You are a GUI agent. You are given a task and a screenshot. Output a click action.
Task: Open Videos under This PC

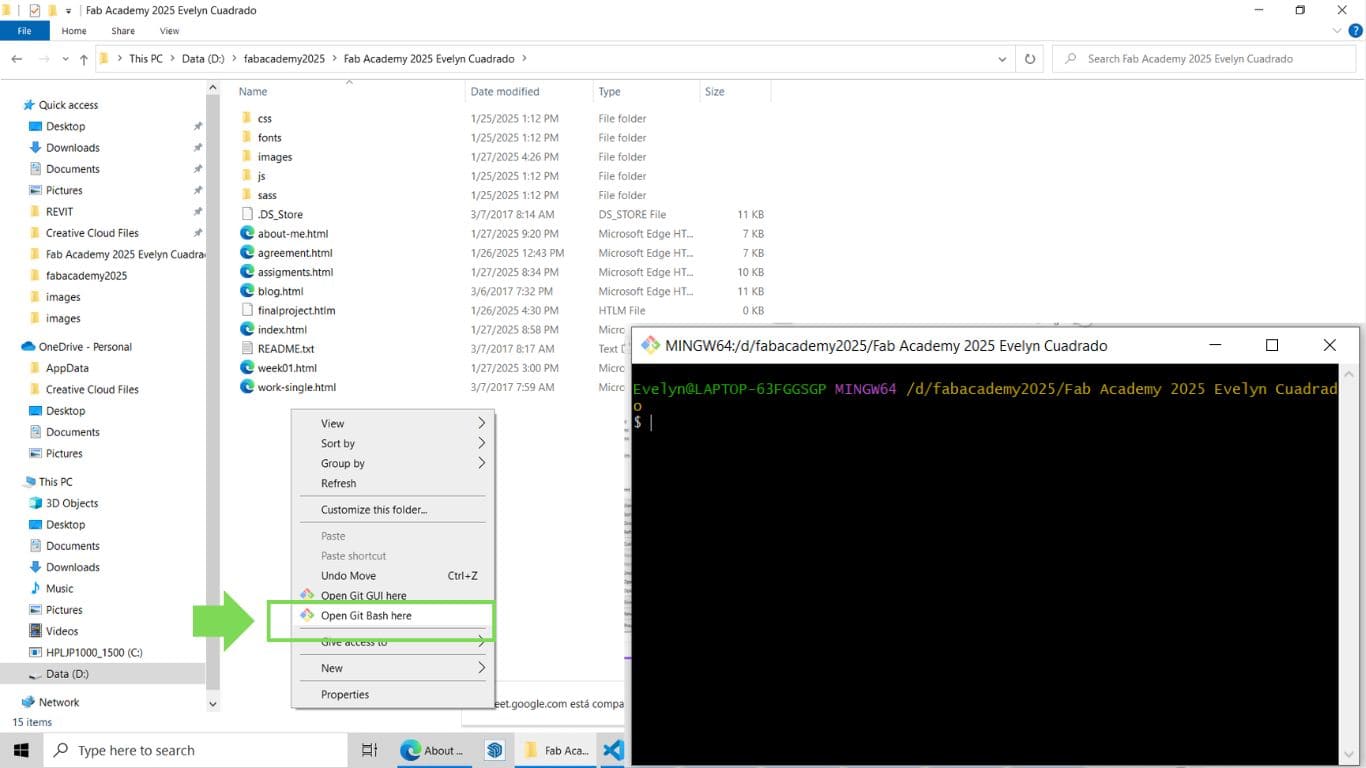point(62,631)
